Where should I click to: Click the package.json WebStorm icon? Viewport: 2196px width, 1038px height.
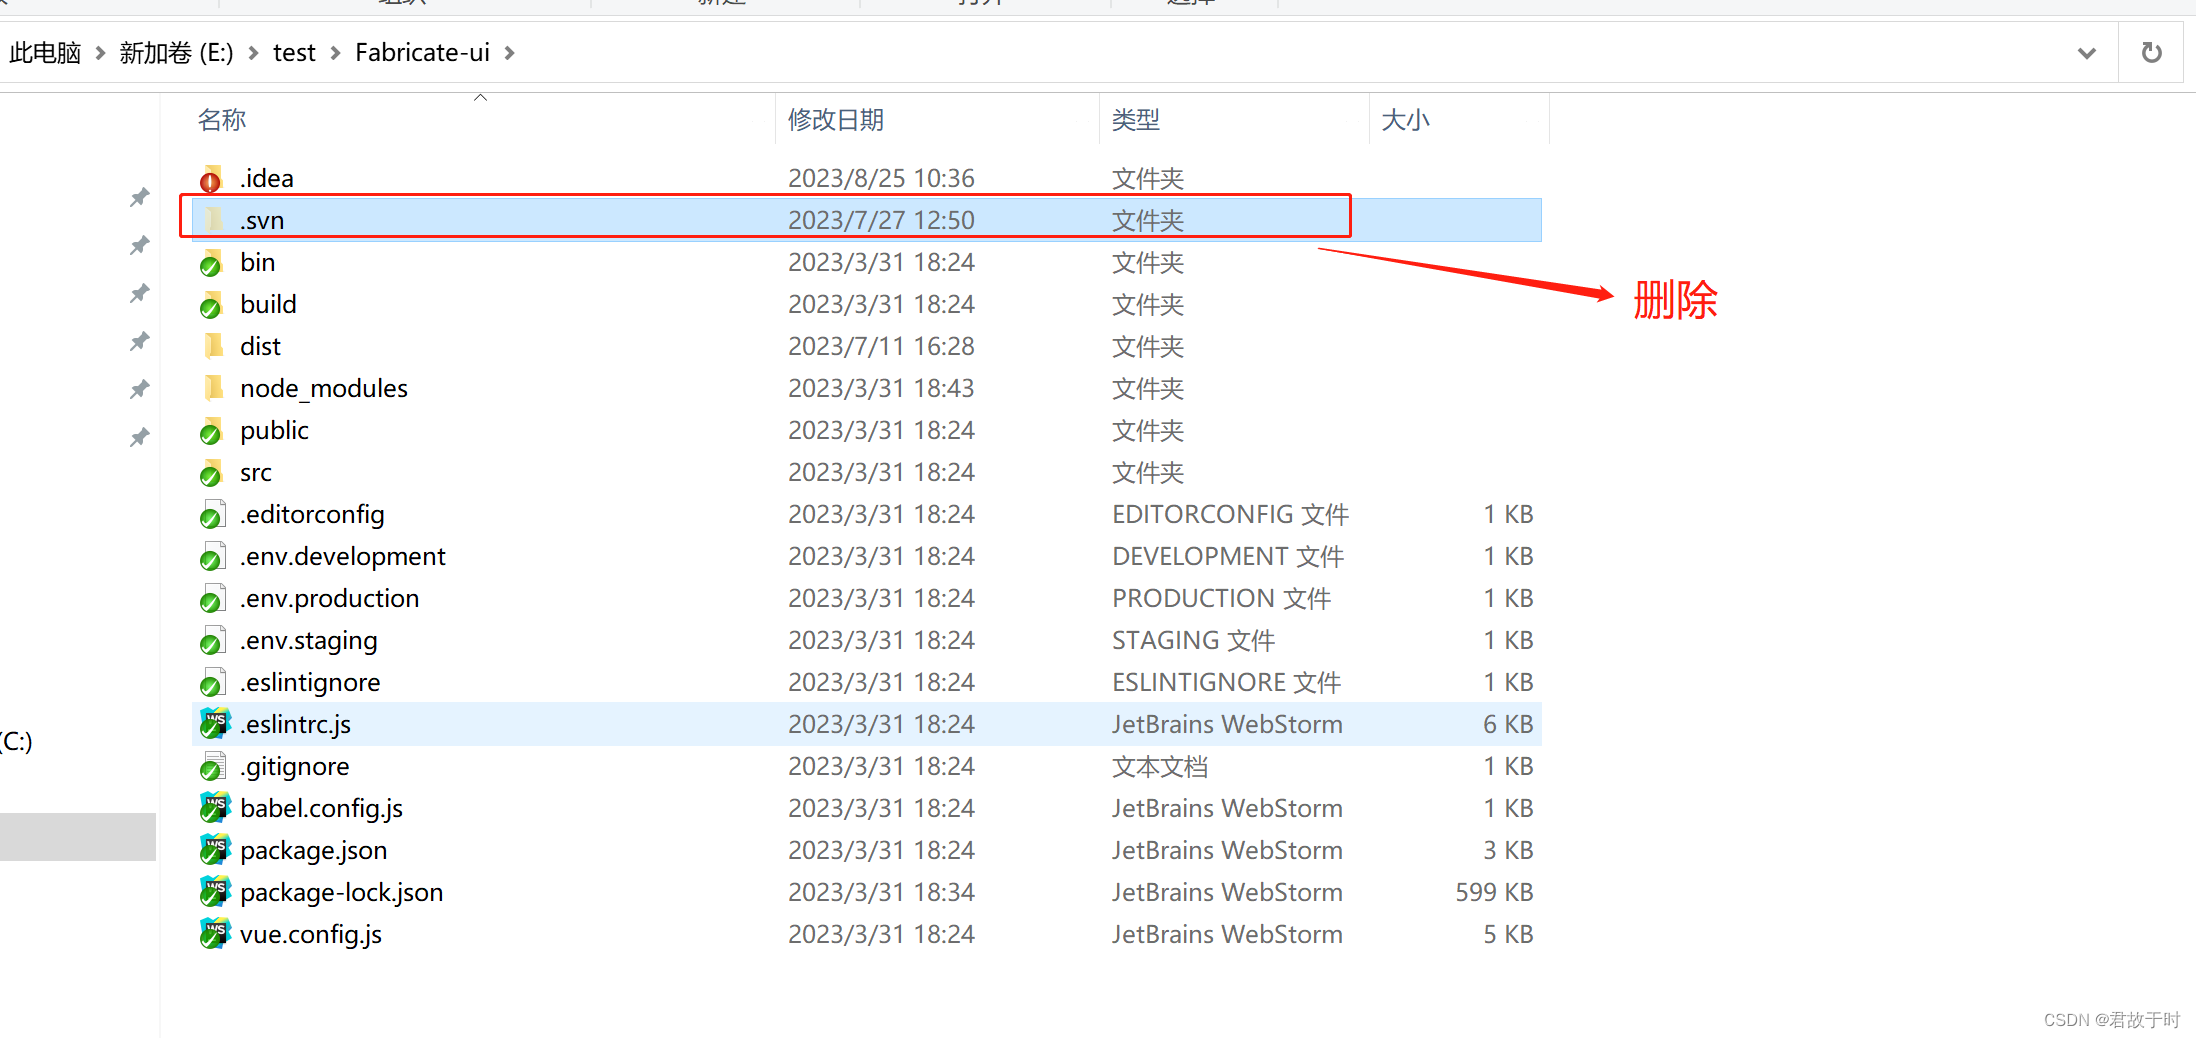(214, 850)
